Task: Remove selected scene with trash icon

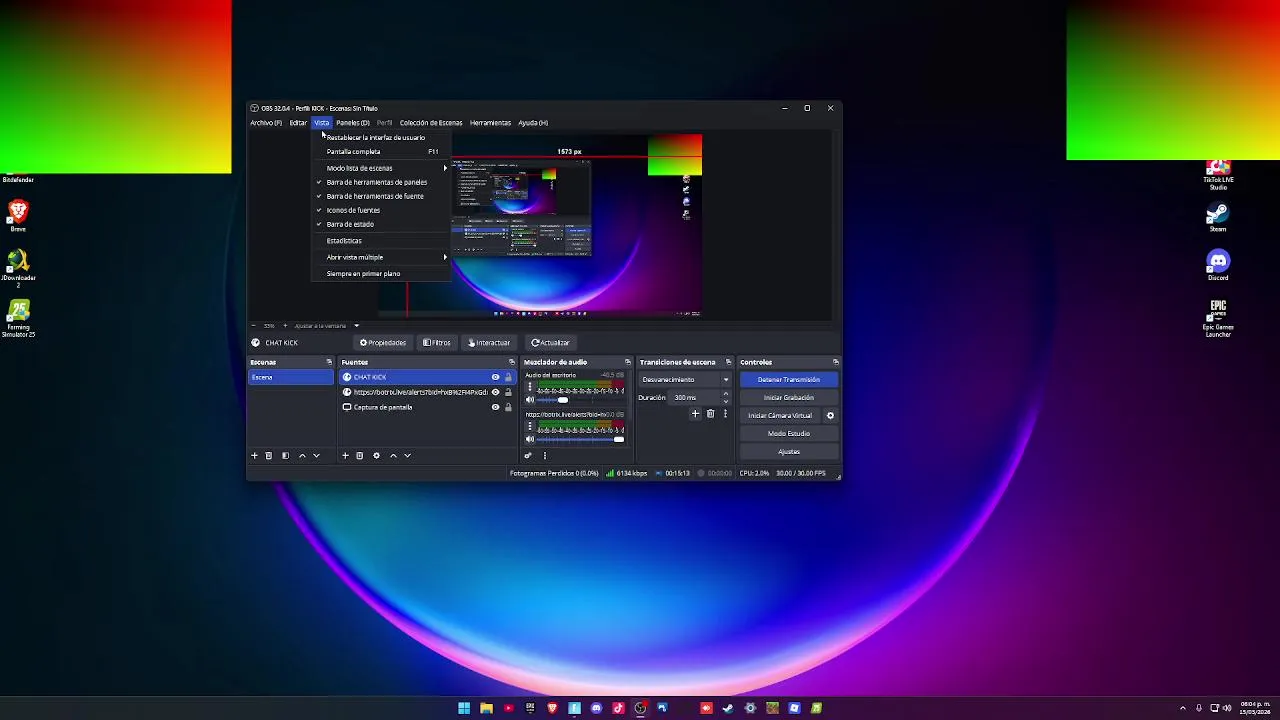Action: pyautogui.click(x=268, y=456)
